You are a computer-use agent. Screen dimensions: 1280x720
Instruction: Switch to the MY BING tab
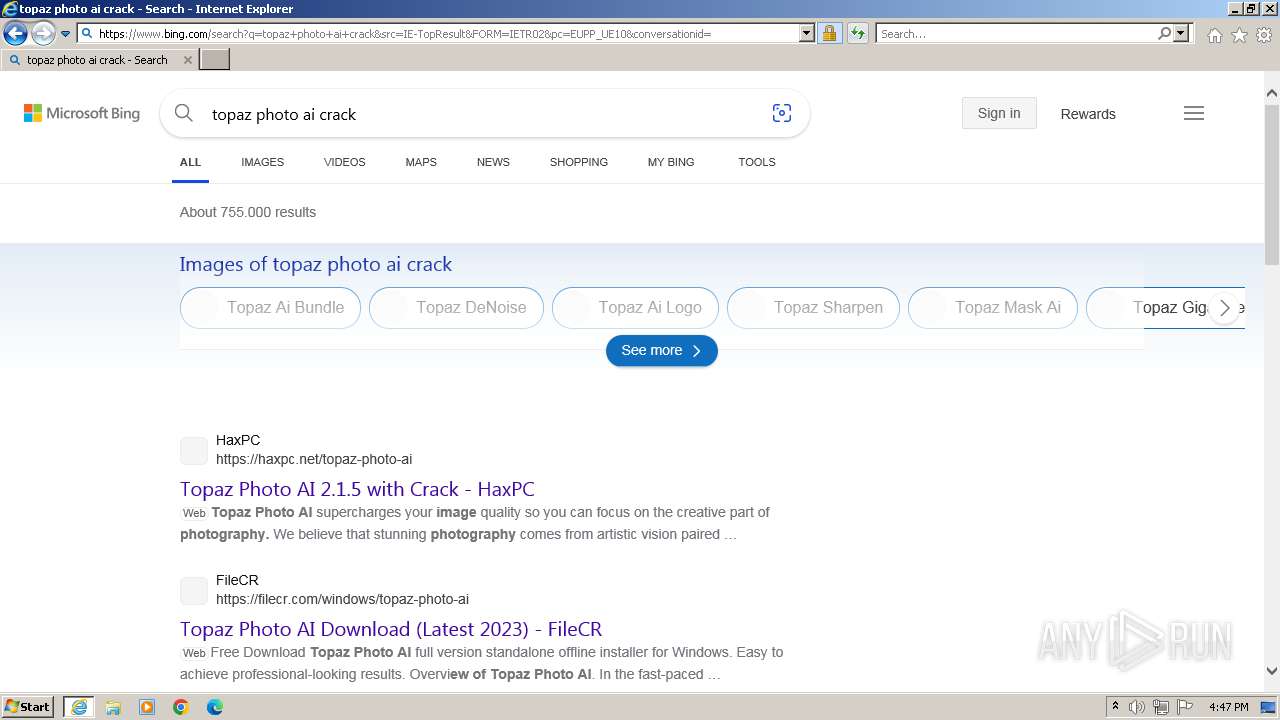671,162
